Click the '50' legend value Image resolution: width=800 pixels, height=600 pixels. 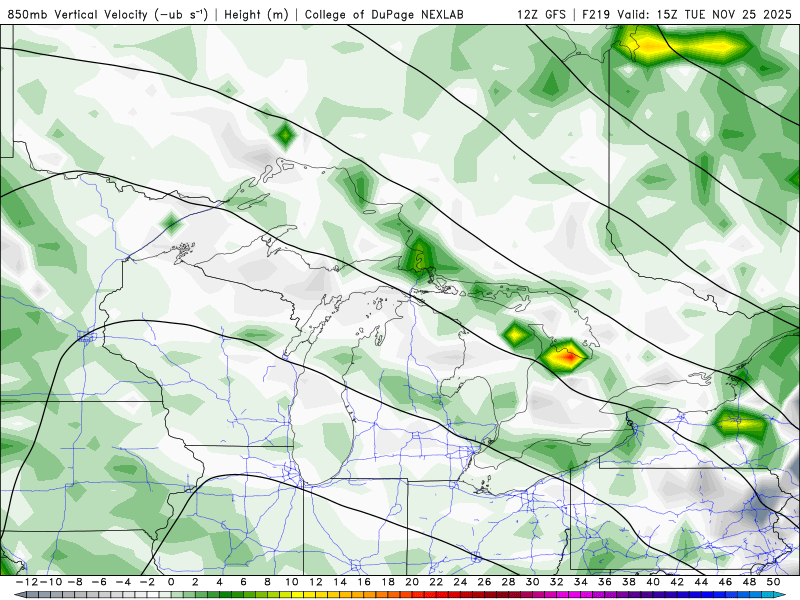pos(773,582)
